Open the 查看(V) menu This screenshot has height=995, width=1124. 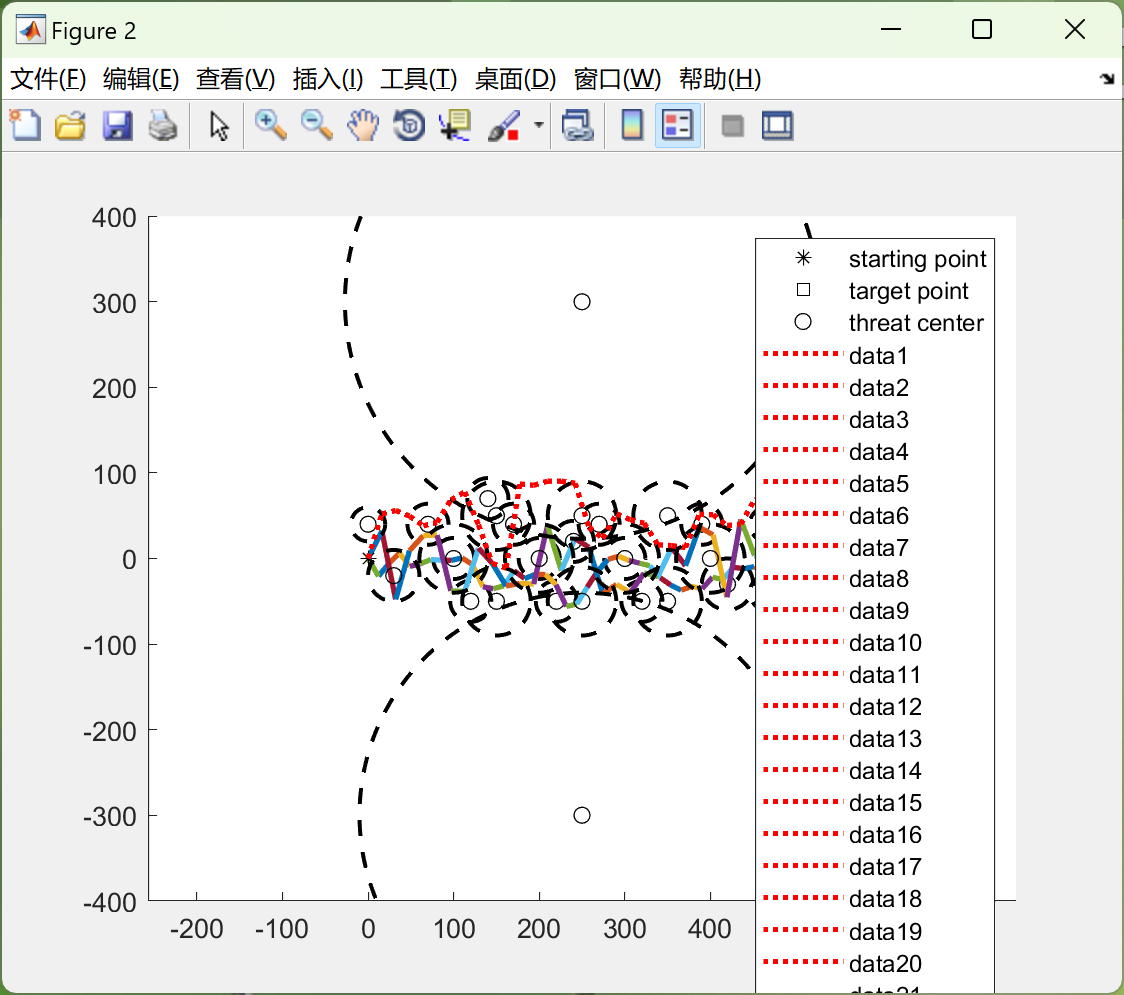pyautogui.click(x=235, y=79)
